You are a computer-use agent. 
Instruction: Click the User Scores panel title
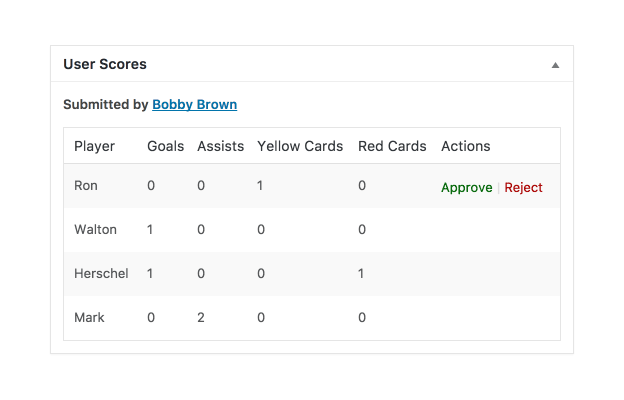tap(105, 64)
